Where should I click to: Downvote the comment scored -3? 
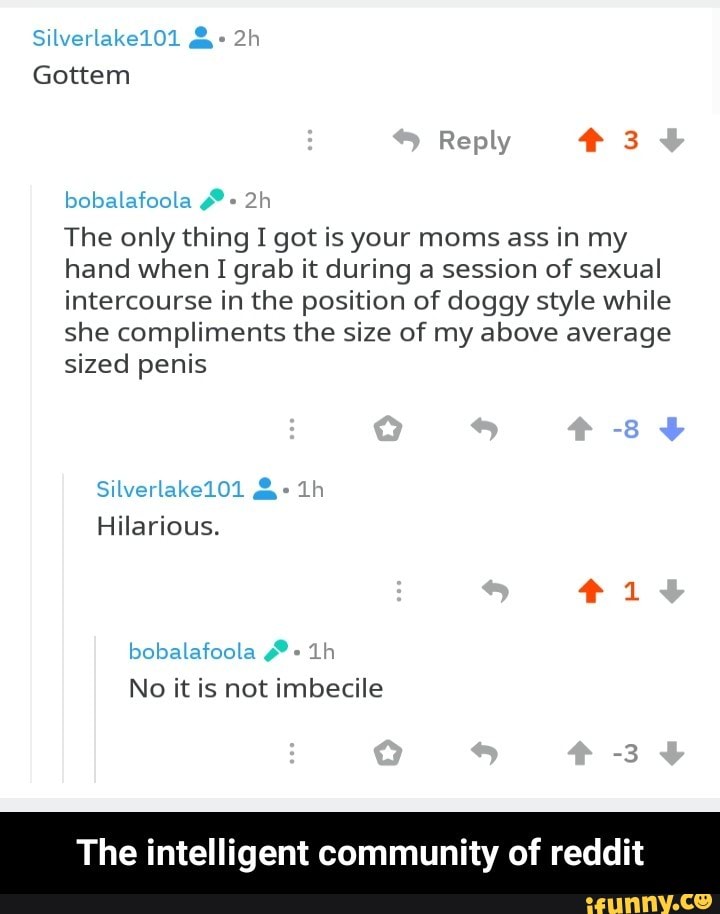click(x=673, y=754)
